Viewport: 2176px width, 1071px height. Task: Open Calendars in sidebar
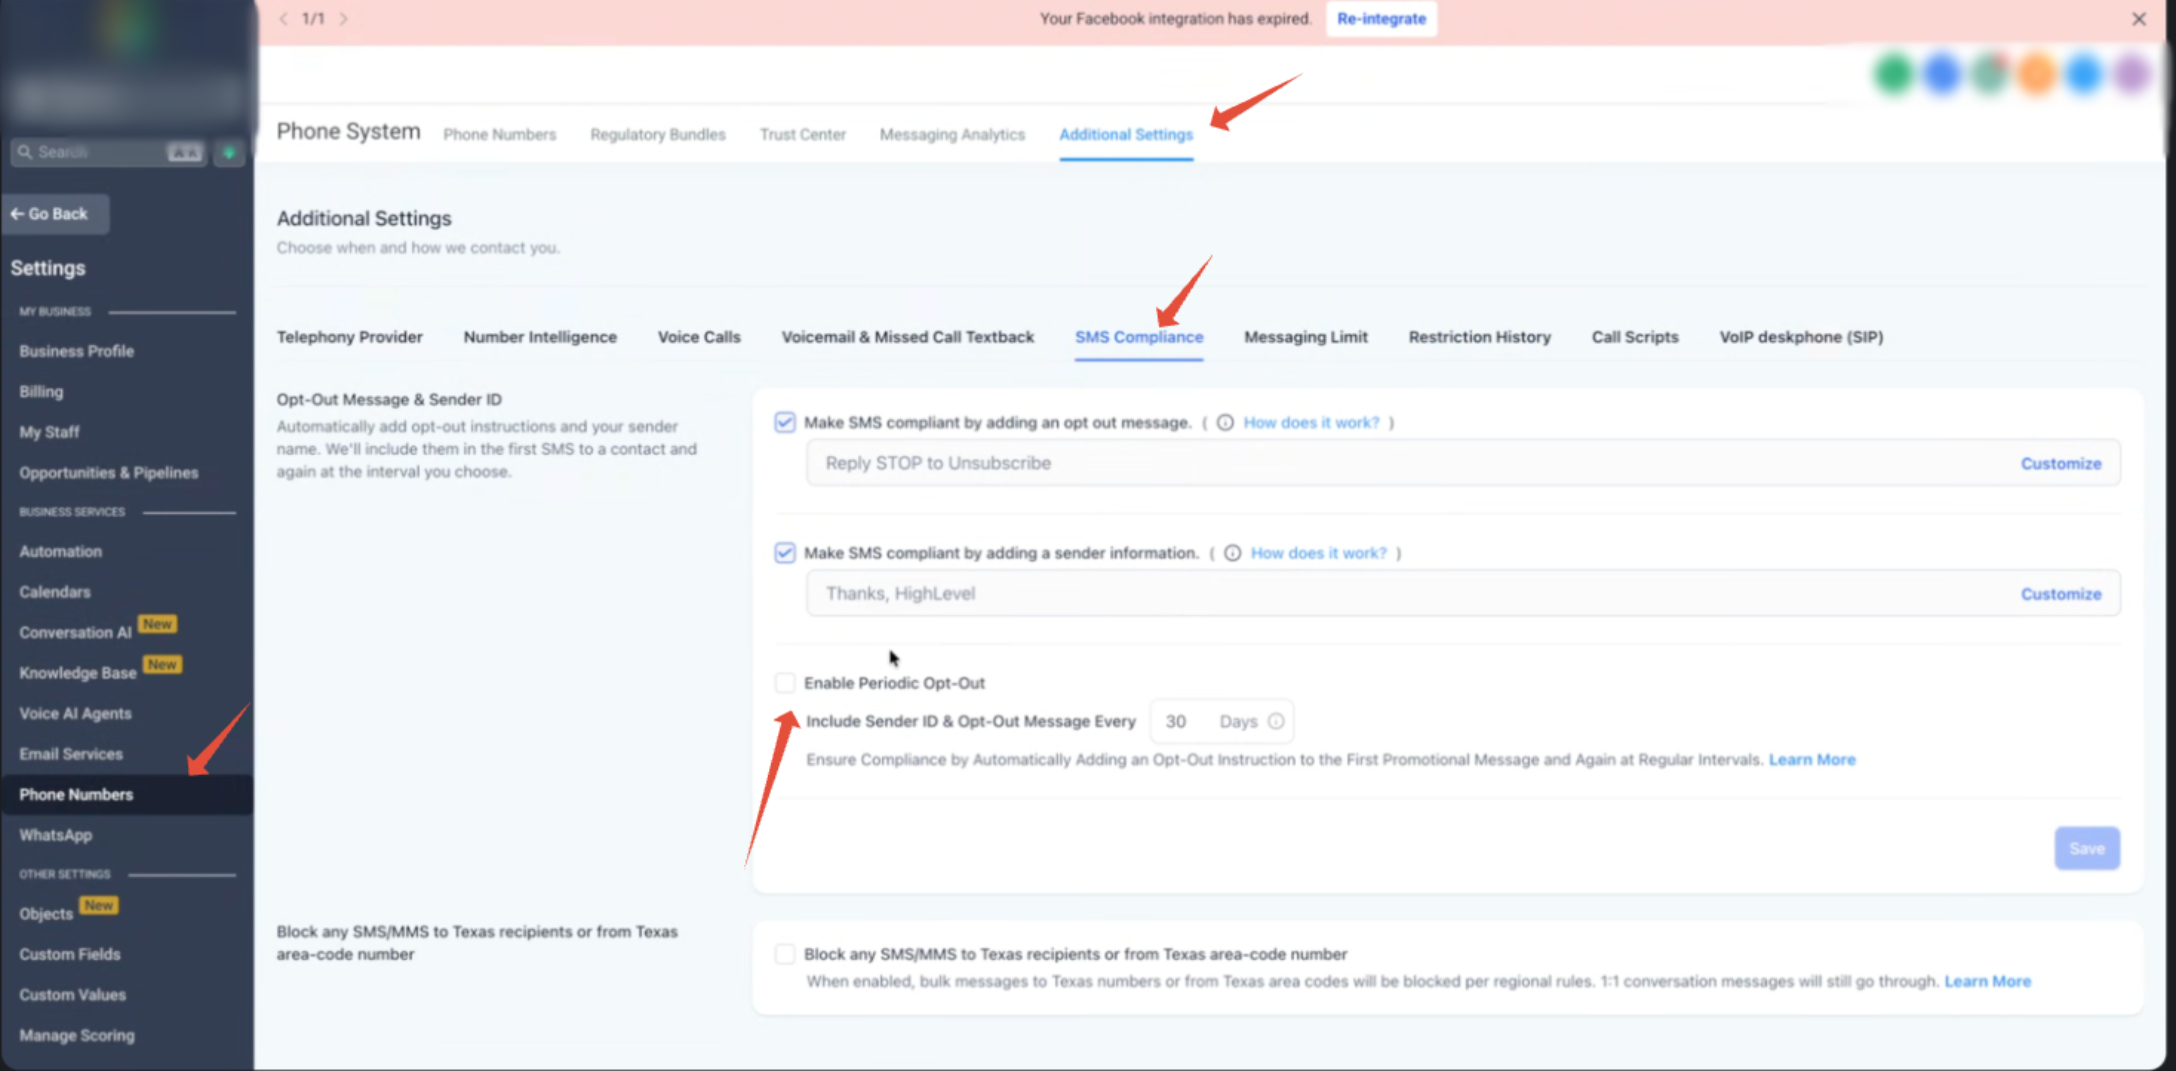pyautogui.click(x=55, y=592)
